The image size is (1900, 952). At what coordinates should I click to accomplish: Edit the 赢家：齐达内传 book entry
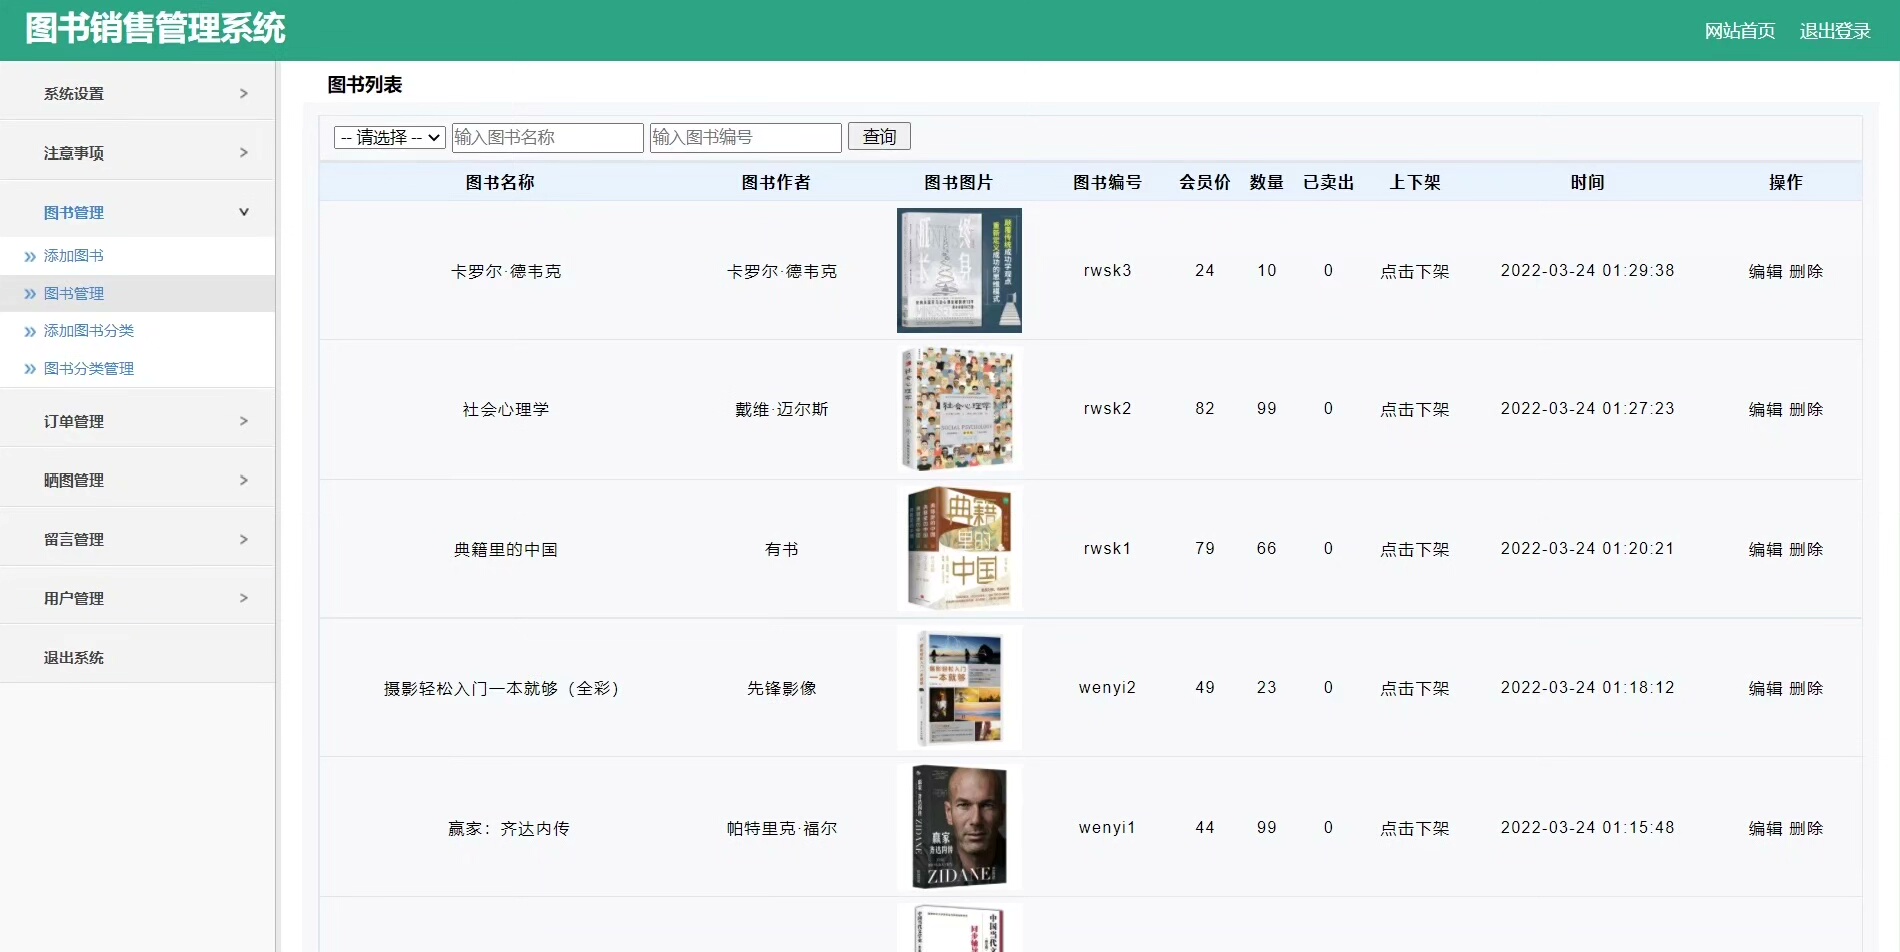(x=1765, y=828)
